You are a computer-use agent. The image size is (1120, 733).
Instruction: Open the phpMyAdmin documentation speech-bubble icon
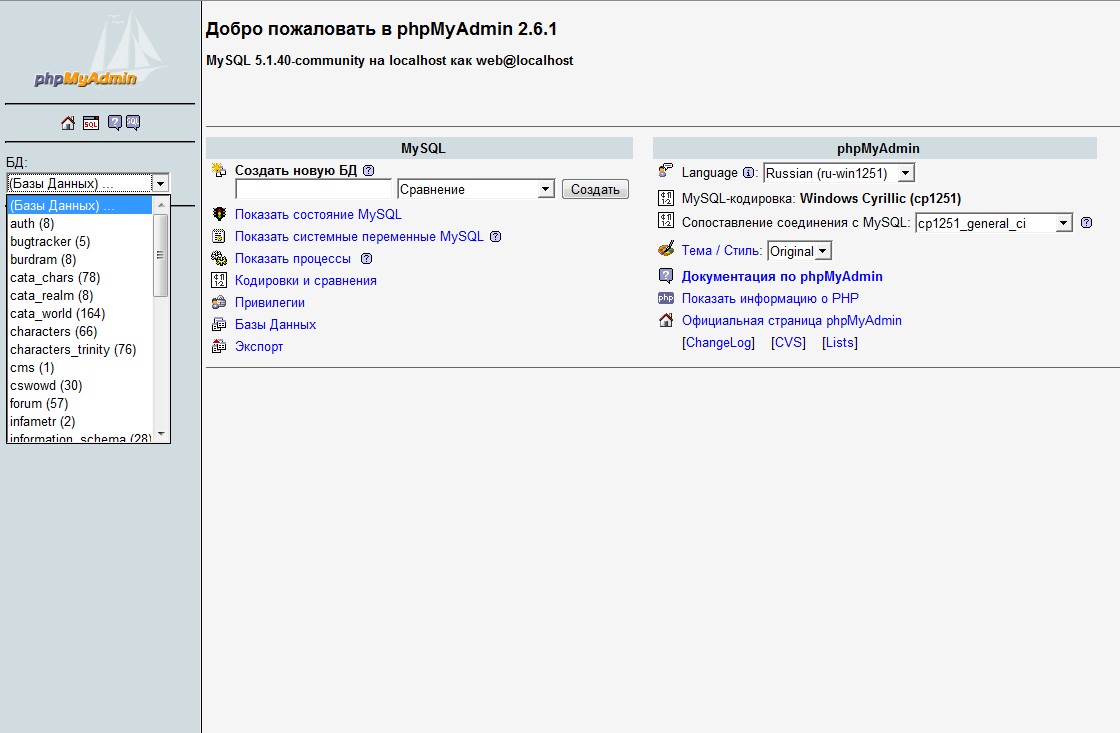115,123
